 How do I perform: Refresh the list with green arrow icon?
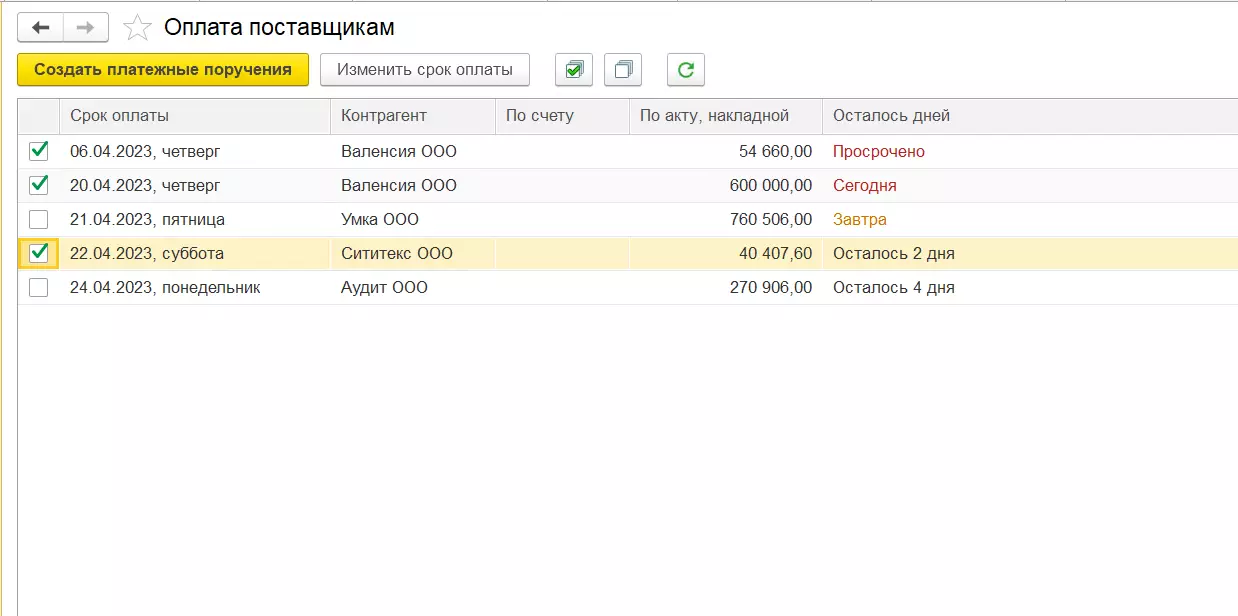click(686, 70)
